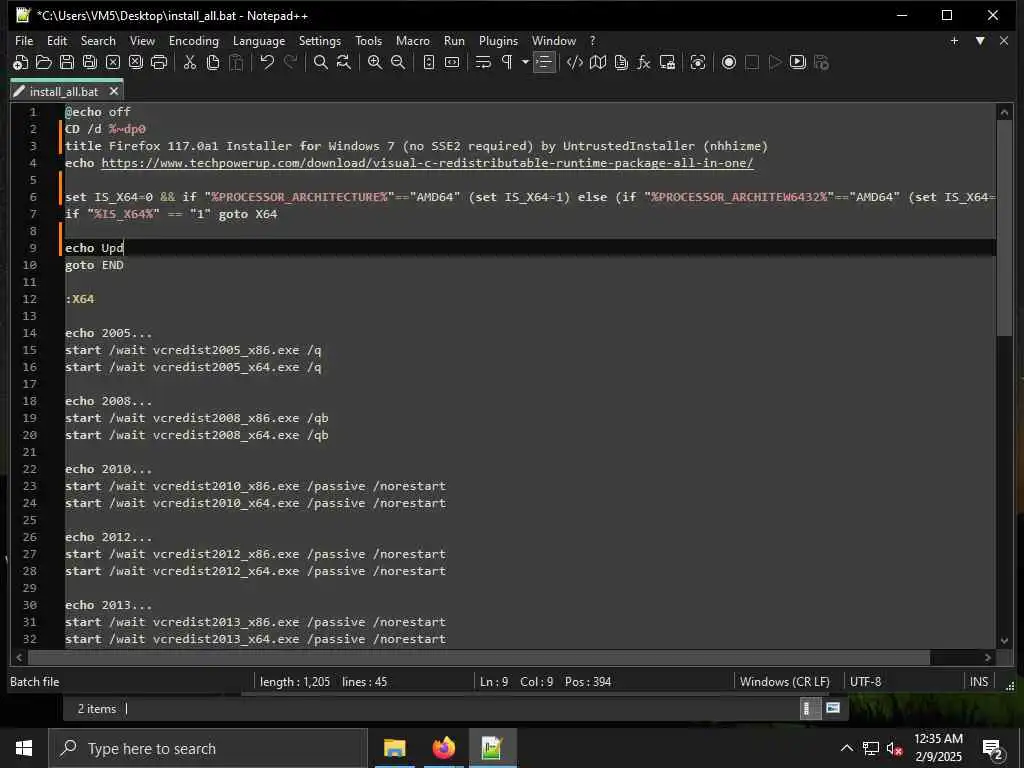Toggle word wrap toolbar button
The width and height of the screenshot is (1024, 768).
tap(483, 63)
